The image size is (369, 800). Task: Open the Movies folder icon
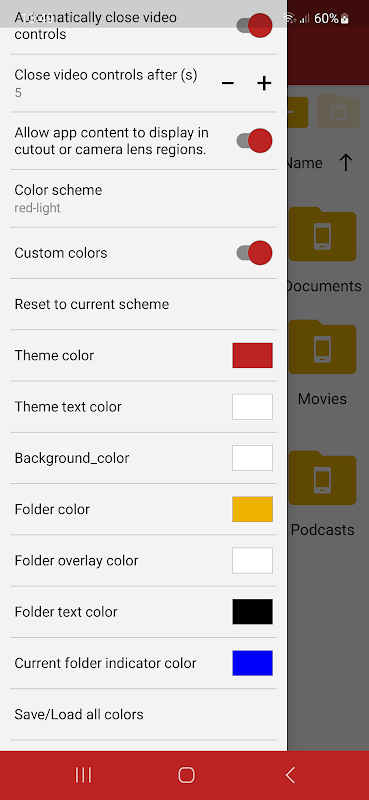click(x=323, y=347)
